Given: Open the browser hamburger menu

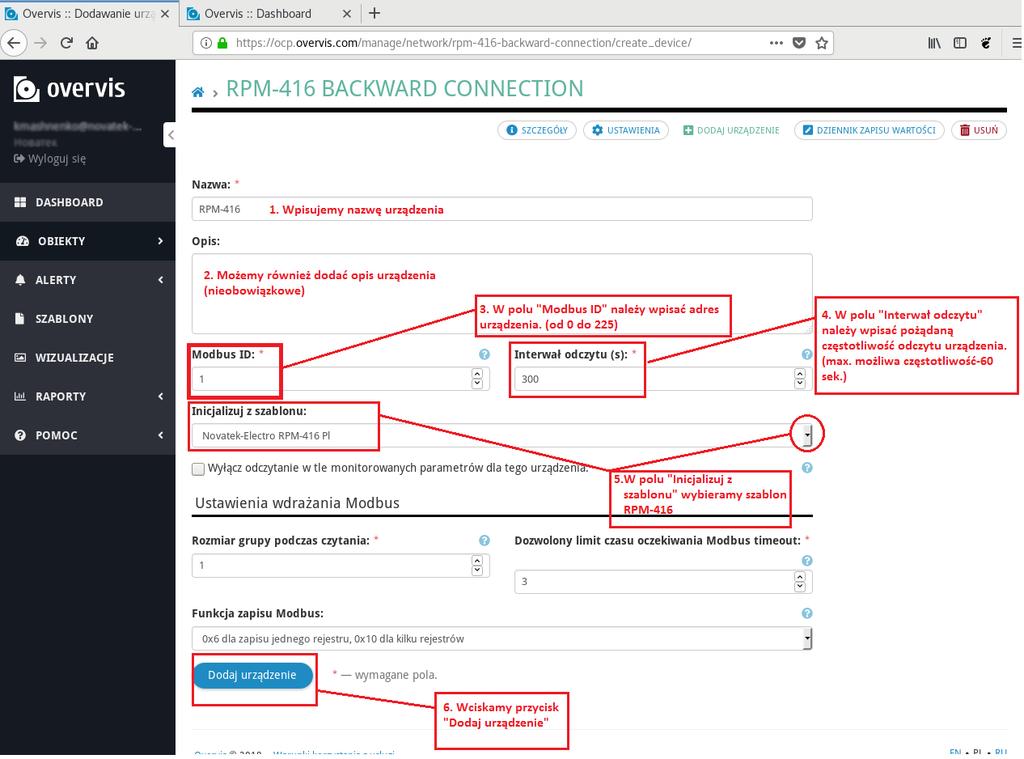Looking at the screenshot, I should click(x=1016, y=43).
